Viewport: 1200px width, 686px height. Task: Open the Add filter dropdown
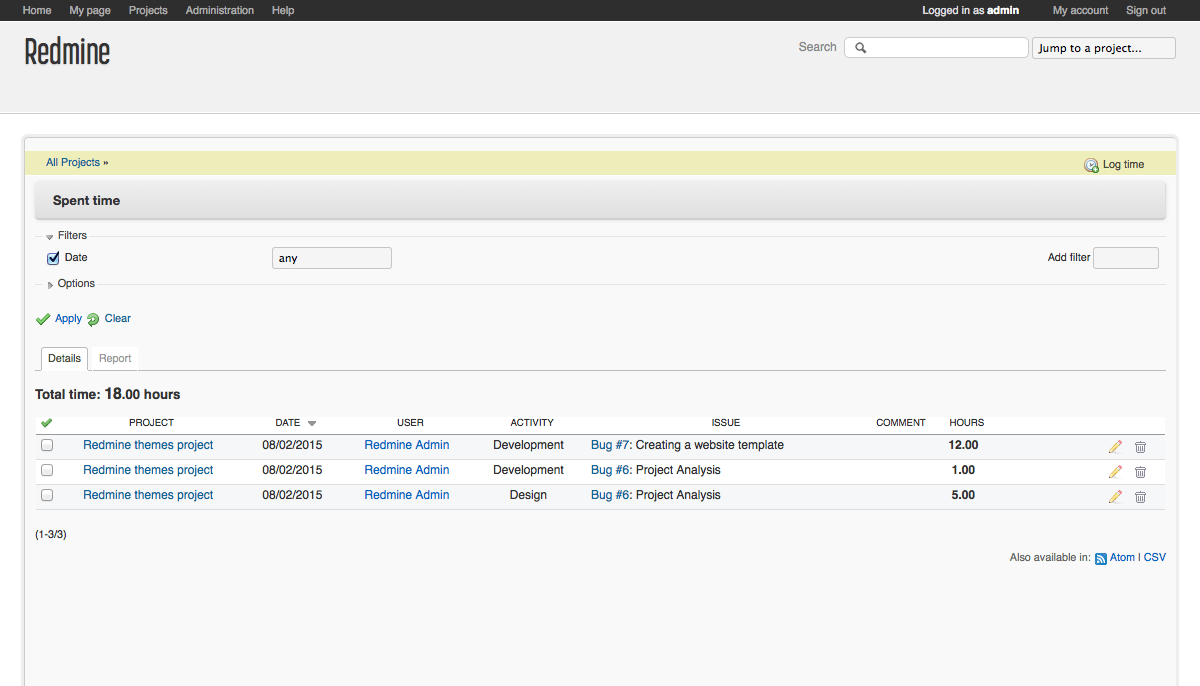click(1126, 258)
